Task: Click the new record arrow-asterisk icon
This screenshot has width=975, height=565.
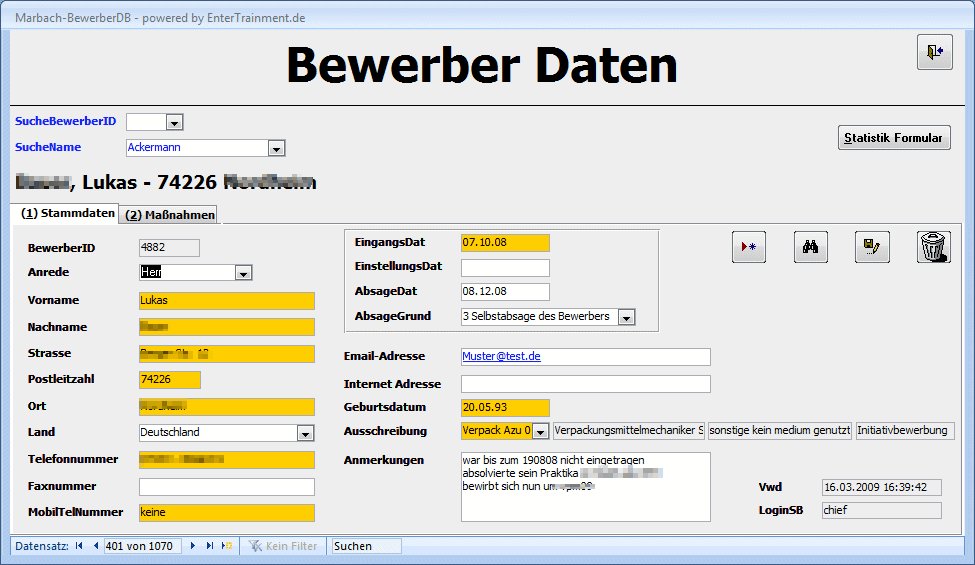Action: click(749, 247)
